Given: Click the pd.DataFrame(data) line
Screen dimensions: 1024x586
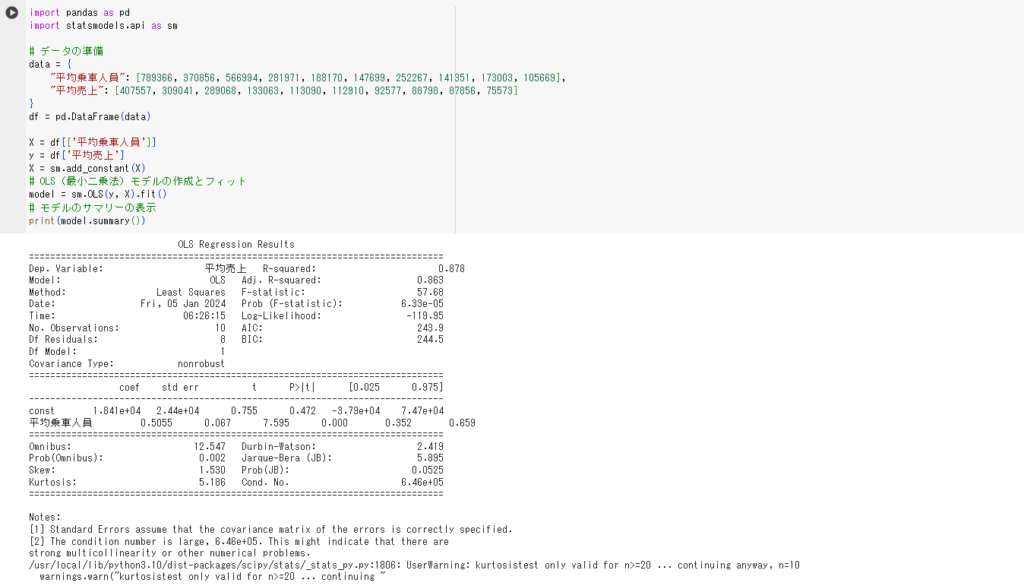Looking at the screenshot, I should [x=80, y=115].
